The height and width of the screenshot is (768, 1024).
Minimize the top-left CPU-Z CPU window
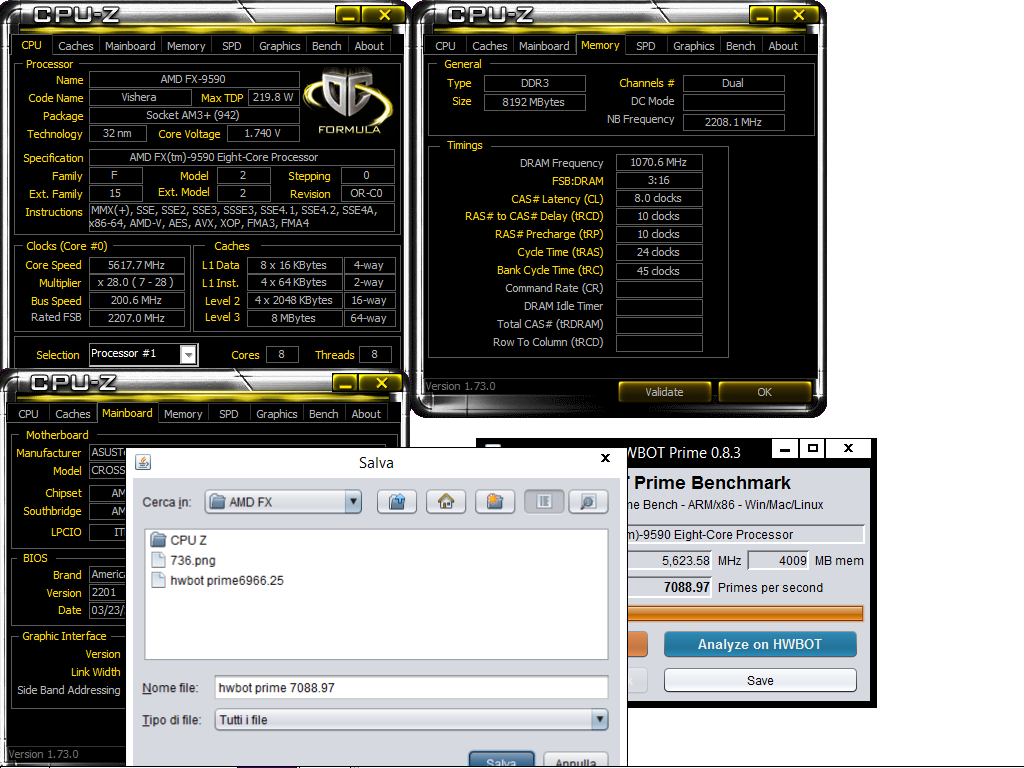pyautogui.click(x=348, y=15)
